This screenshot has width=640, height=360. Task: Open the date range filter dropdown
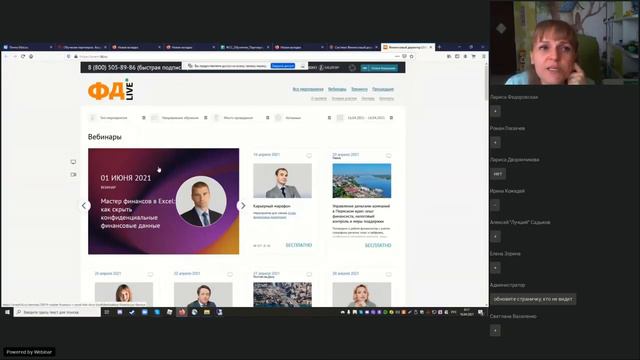(365, 118)
